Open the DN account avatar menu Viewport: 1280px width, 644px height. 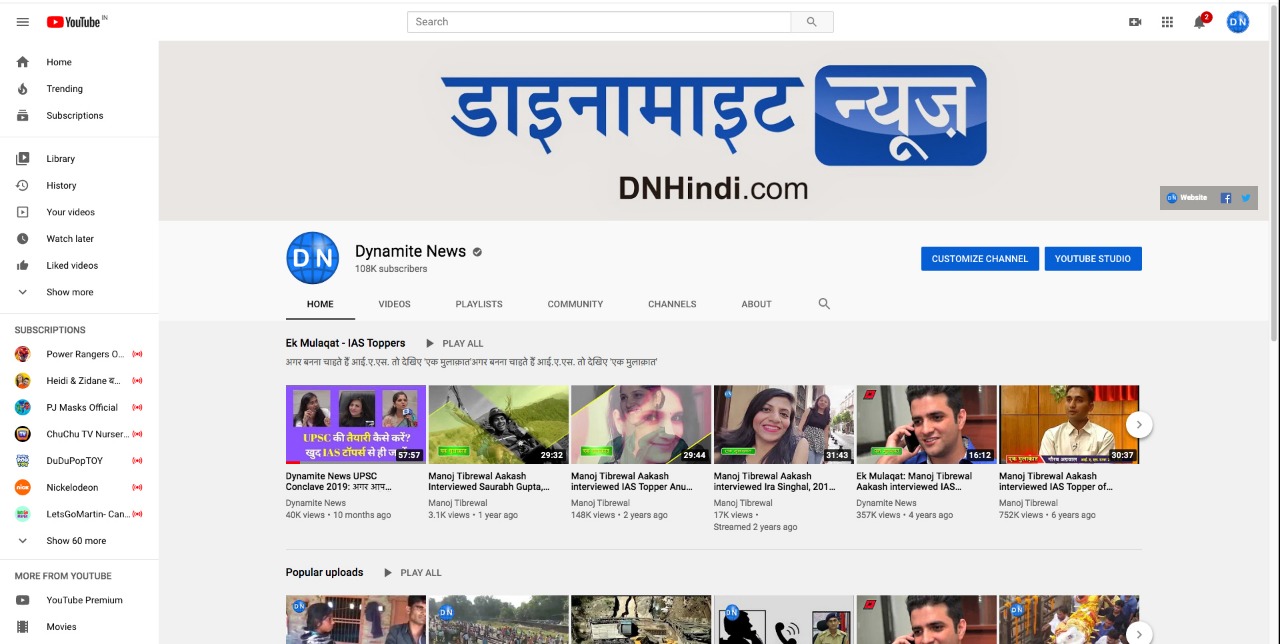tap(1238, 22)
